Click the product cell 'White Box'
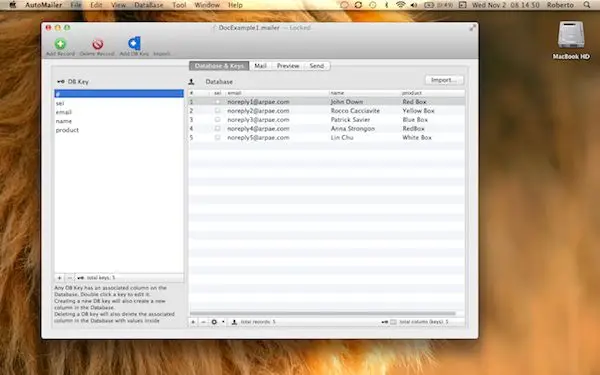The width and height of the screenshot is (600, 375). 417,137
